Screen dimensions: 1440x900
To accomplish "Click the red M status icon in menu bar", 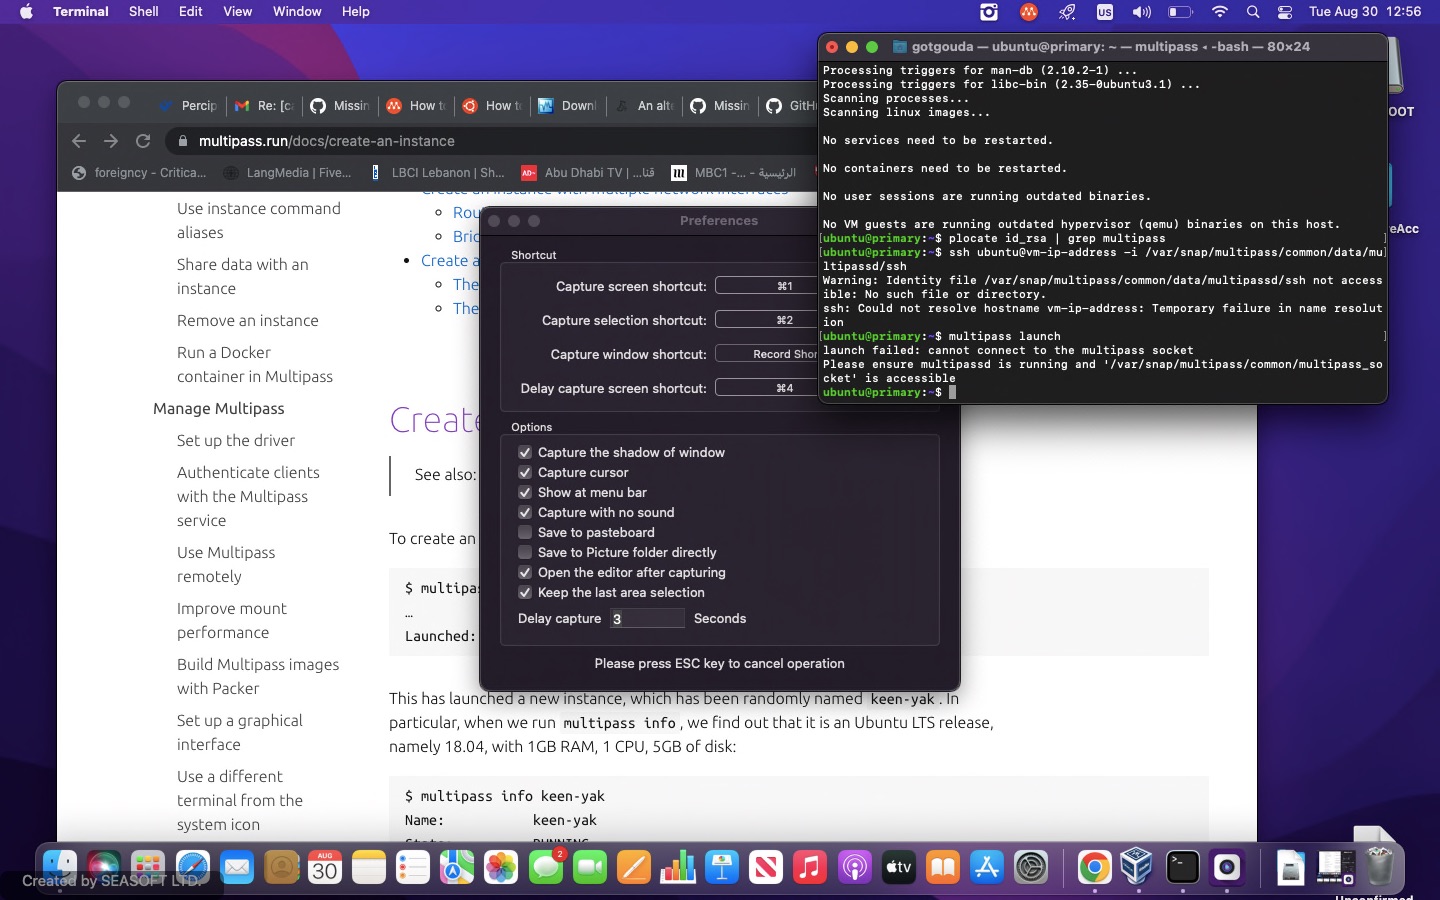I will [x=1029, y=12].
